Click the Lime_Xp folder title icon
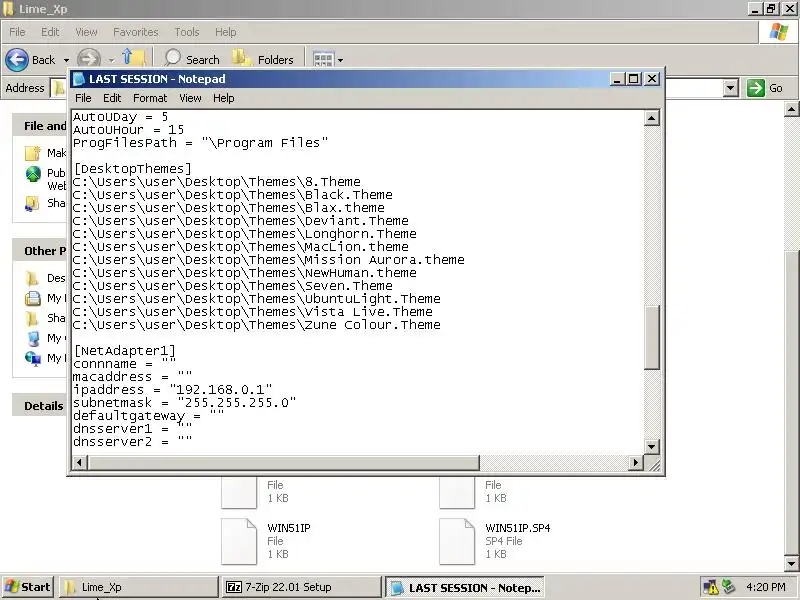This screenshot has height=600, width=800. (8, 9)
